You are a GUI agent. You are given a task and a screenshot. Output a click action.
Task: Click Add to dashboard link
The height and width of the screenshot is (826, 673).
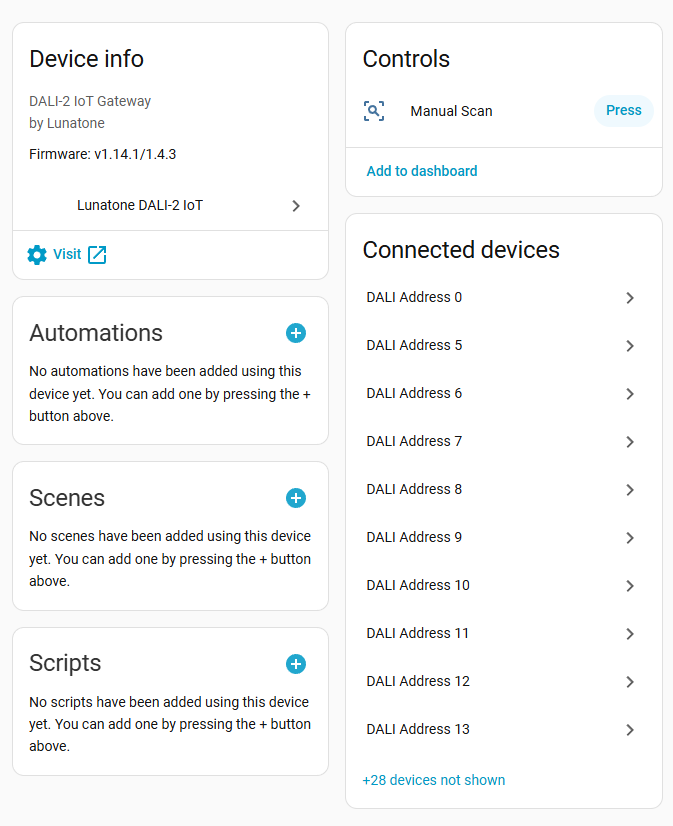421,171
